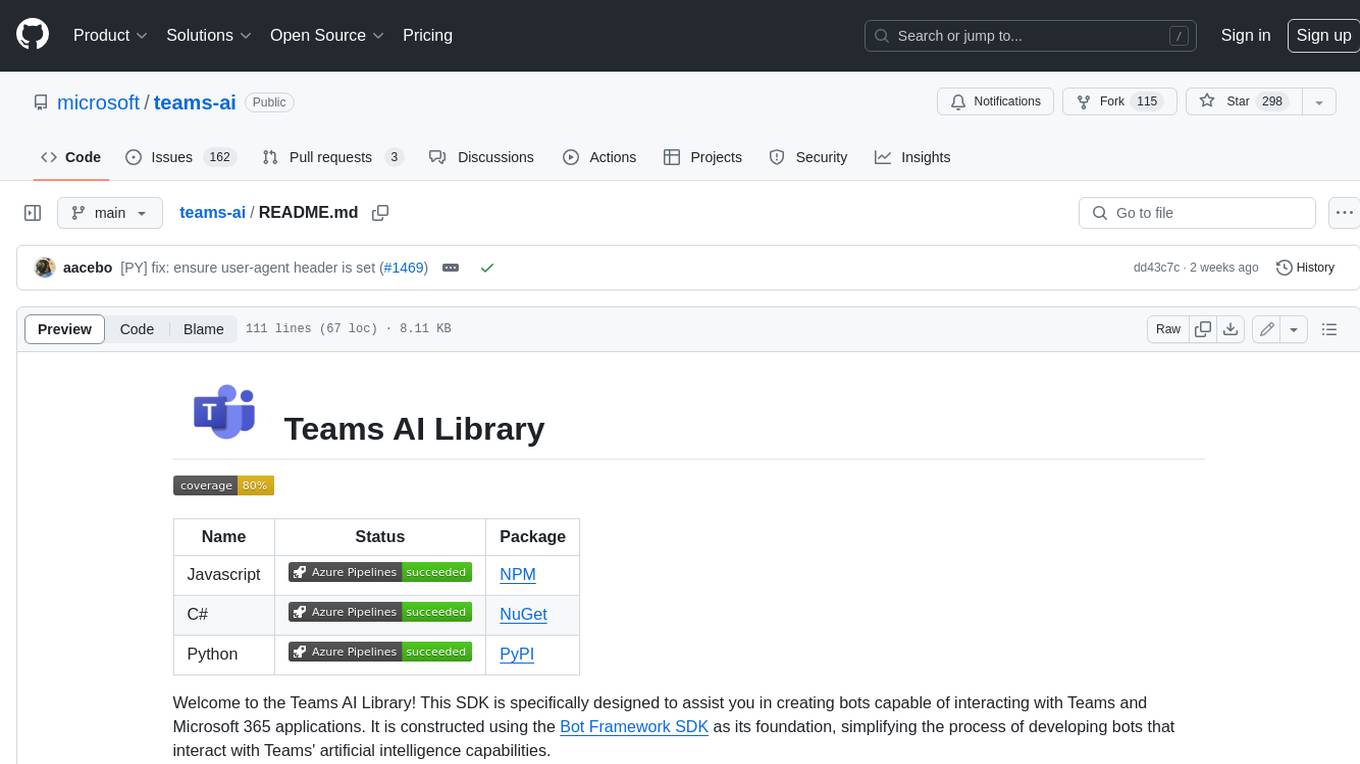The image size is (1360, 764).
Task: Star the teams-ai repository
Action: [1243, 102]
